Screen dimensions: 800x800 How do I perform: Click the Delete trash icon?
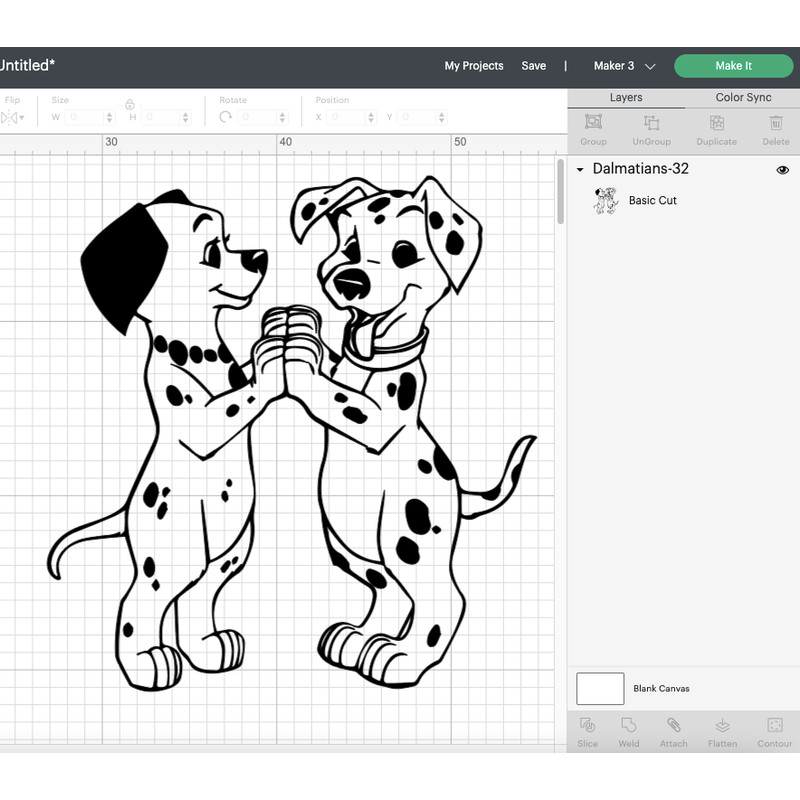pyautogui.click(x=776, y=128)
